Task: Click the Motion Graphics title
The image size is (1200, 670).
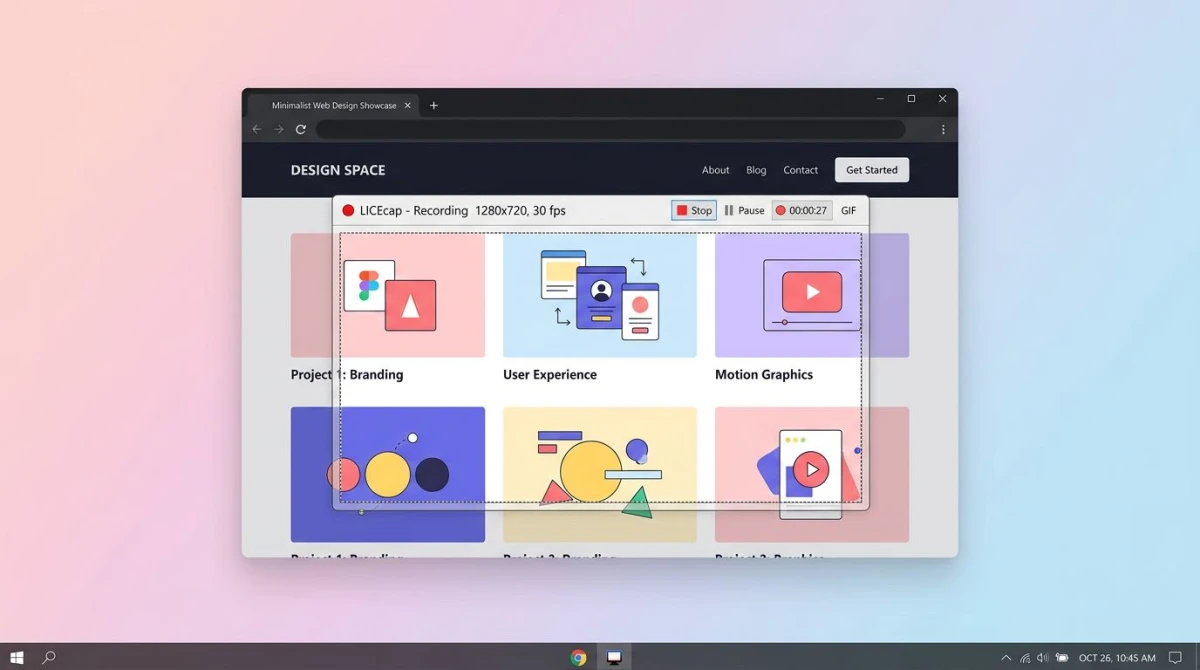Action: click(x=764, y=375)
